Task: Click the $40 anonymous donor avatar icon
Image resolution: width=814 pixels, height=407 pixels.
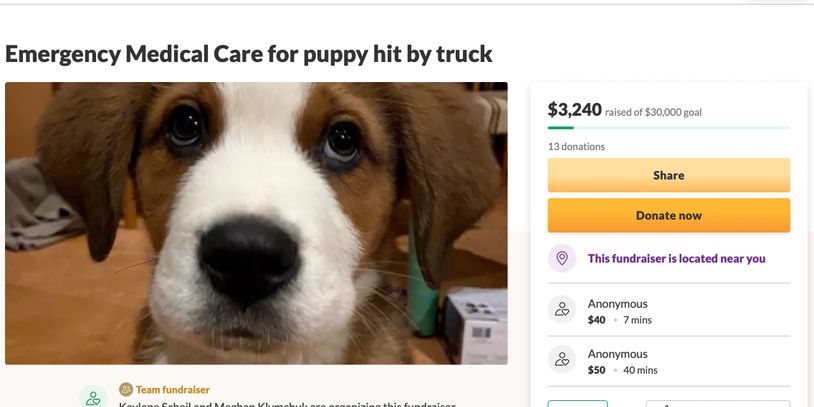Action: pyautogui.click(x=562, y=310)
